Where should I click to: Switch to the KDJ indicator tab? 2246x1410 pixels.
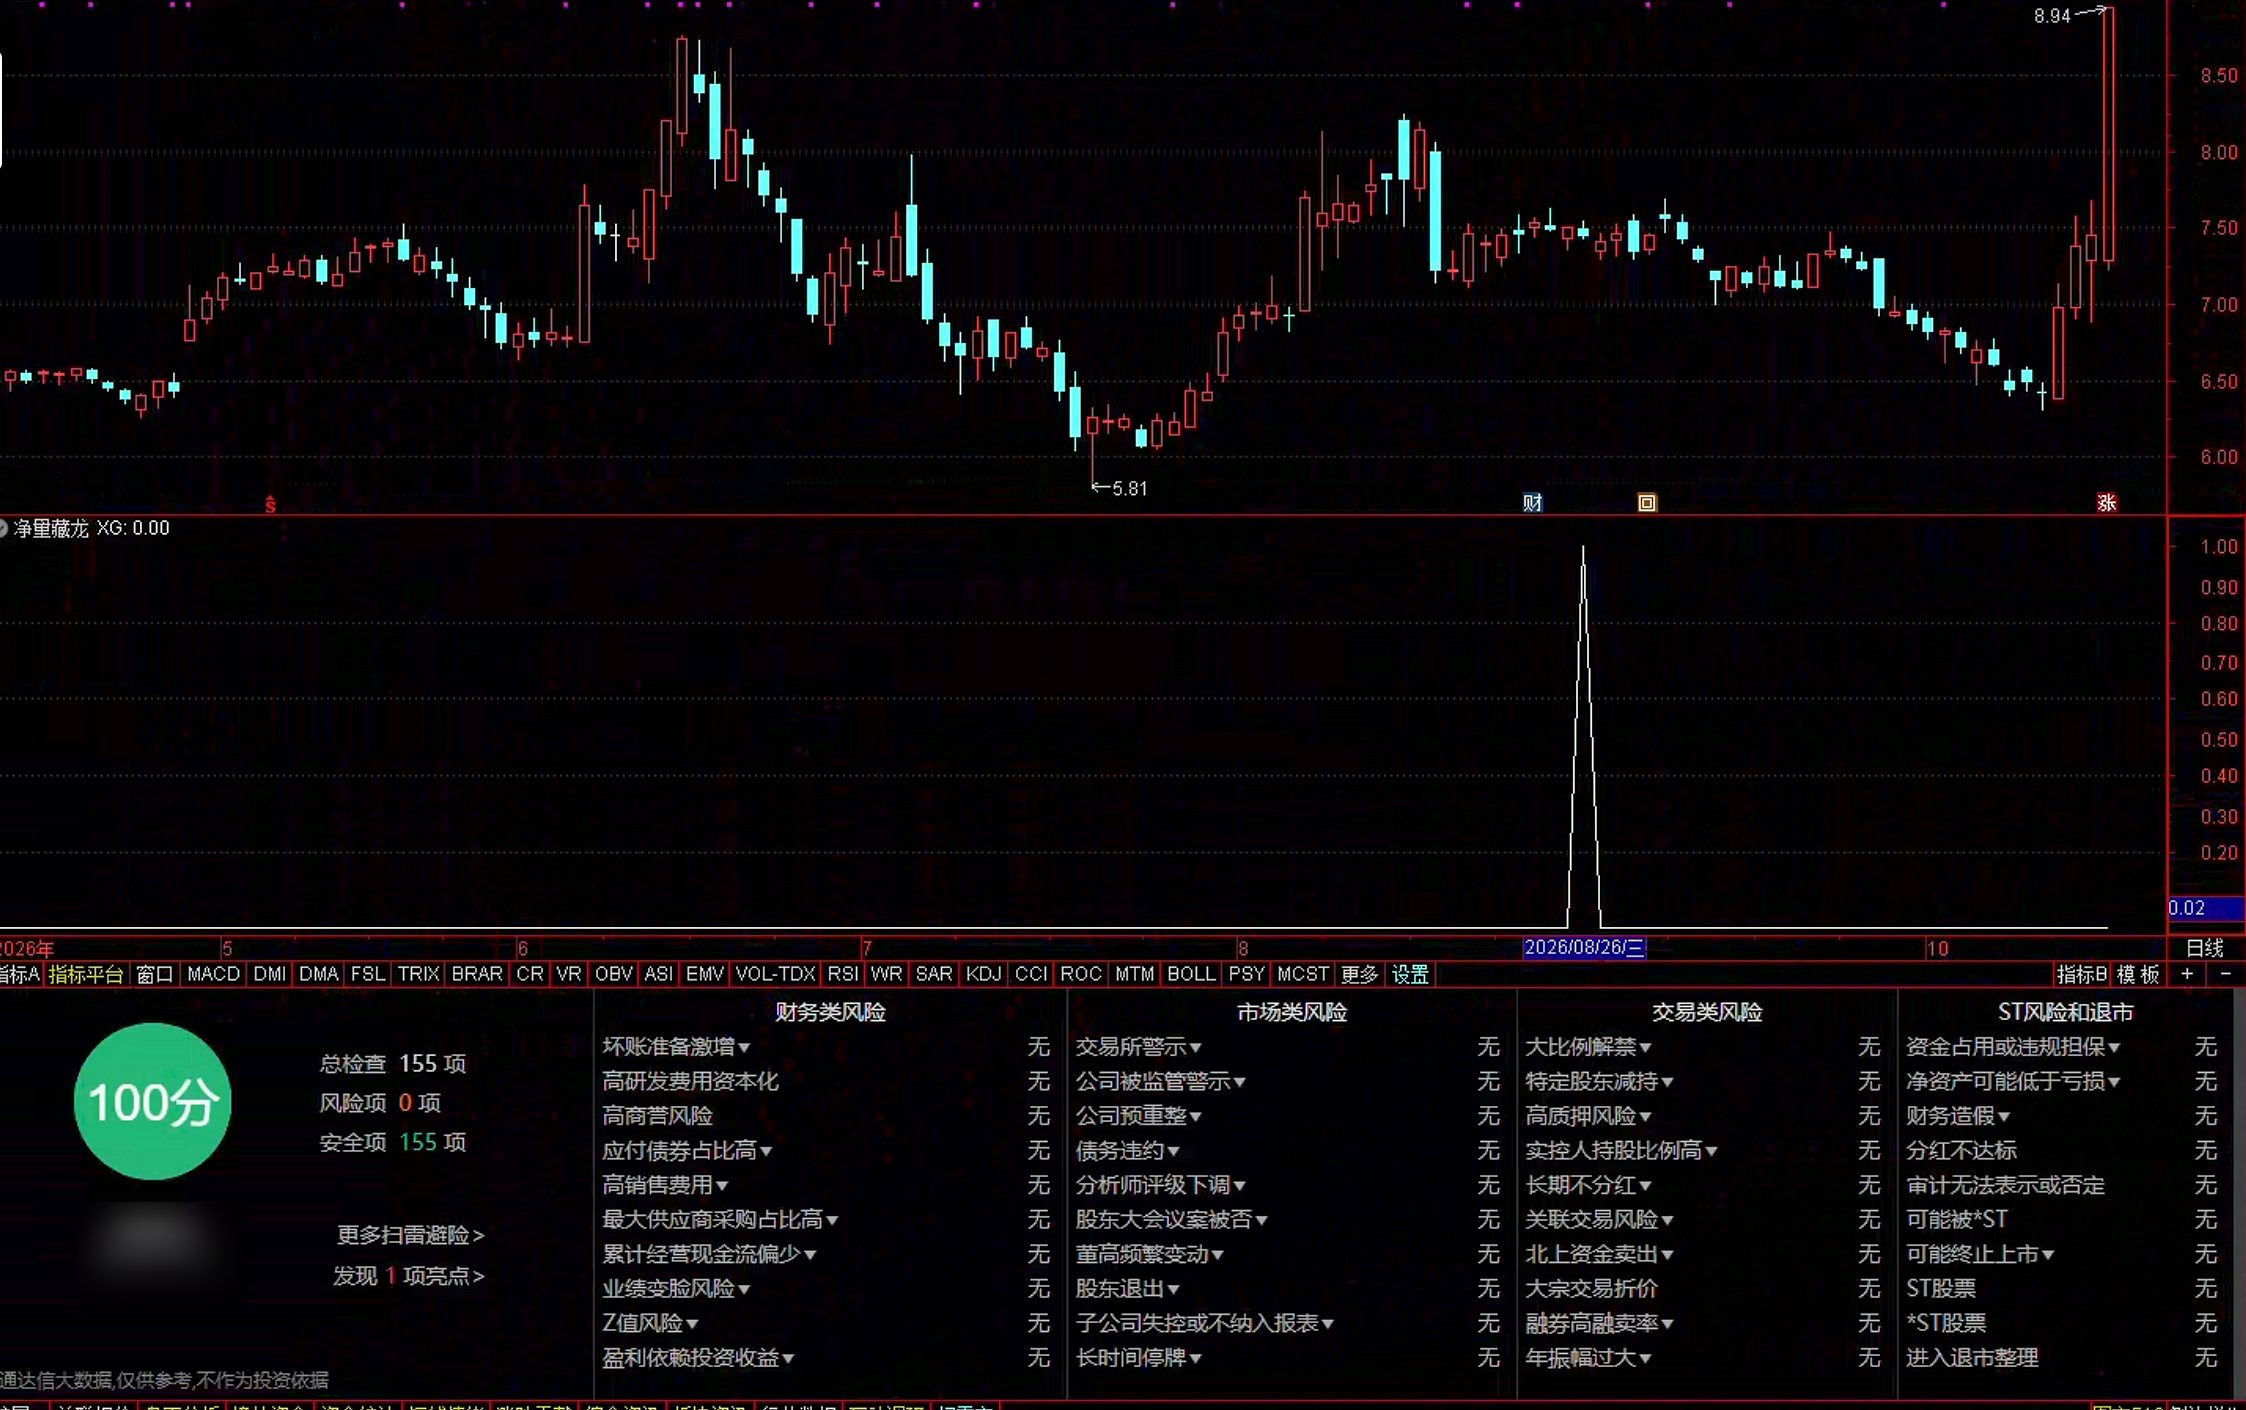[984, 974]
